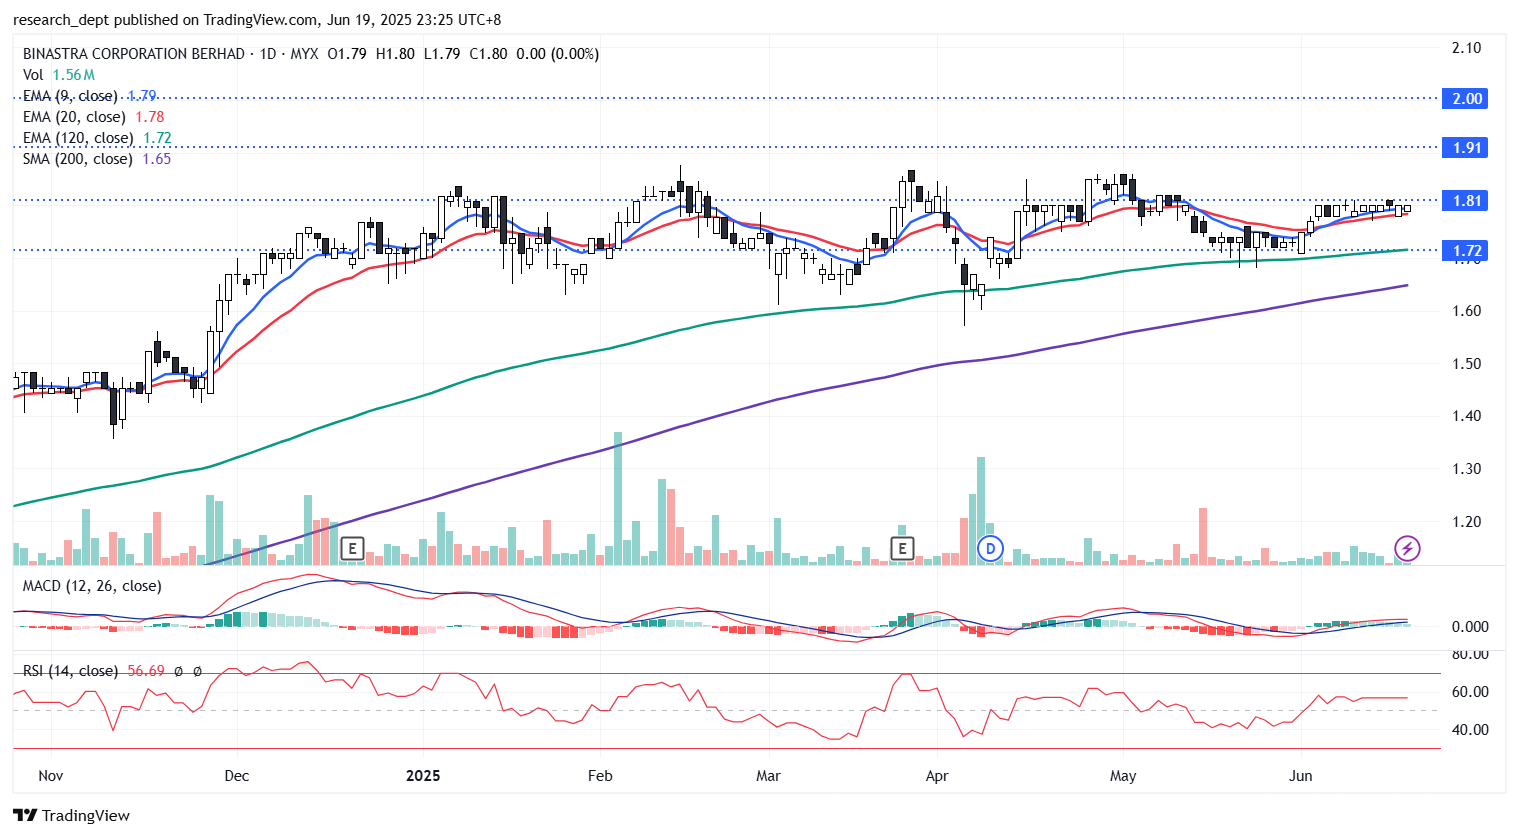Screen dimensions: 1519x837
Task: Click the Mar label on the time axis
Action: point(768,776)
